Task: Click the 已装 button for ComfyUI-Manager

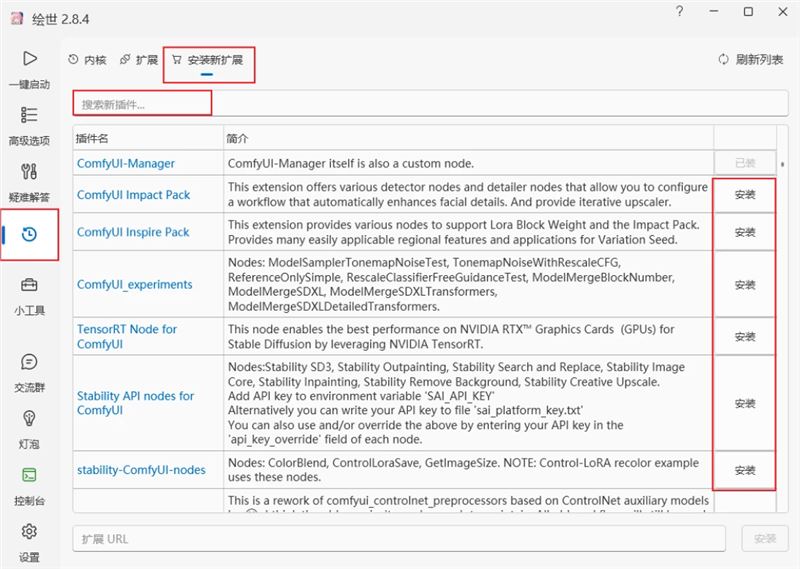Action: pos(745,163)
